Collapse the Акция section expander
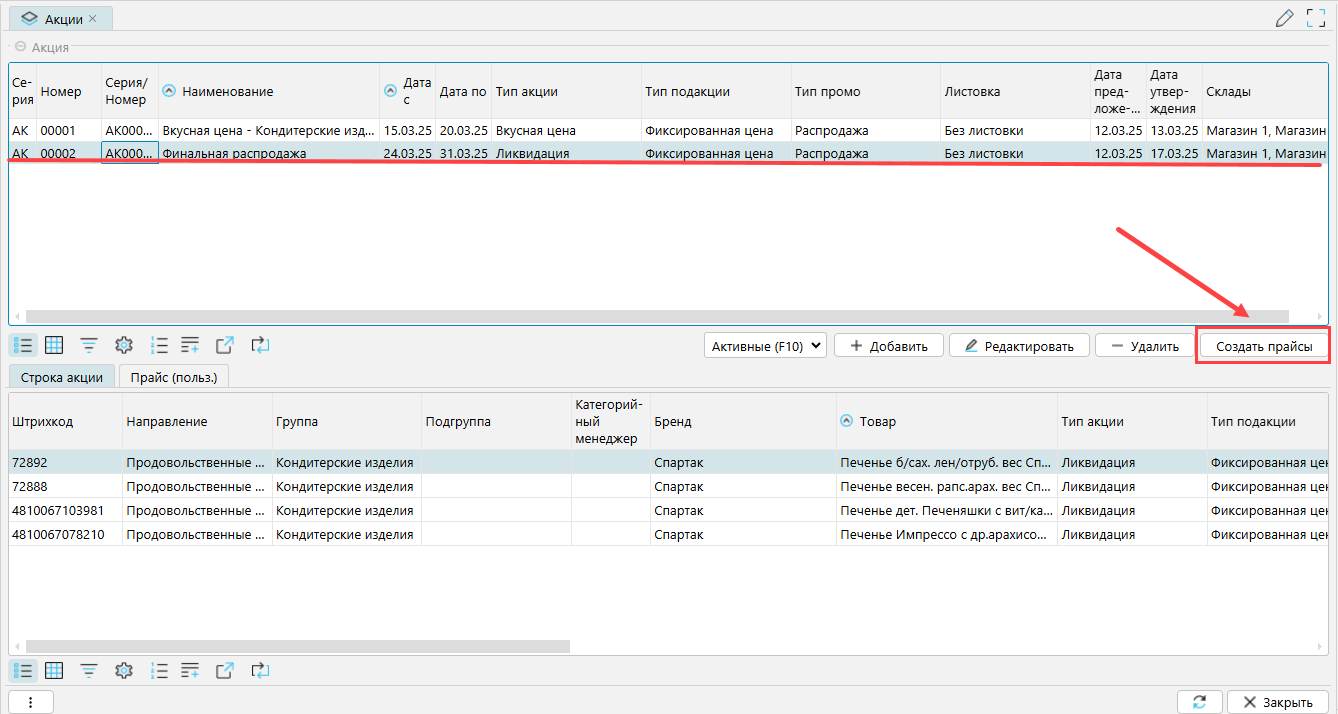 click(x=20, y=47)
